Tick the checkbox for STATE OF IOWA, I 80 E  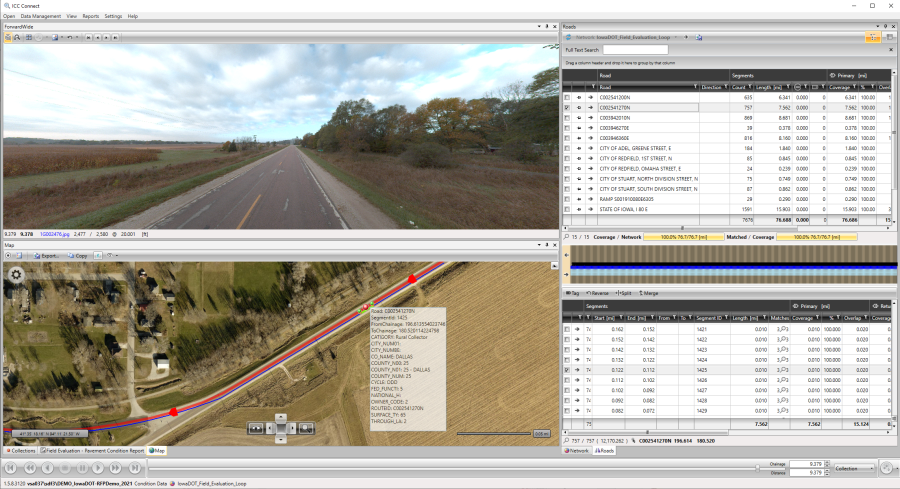[567, 209]
